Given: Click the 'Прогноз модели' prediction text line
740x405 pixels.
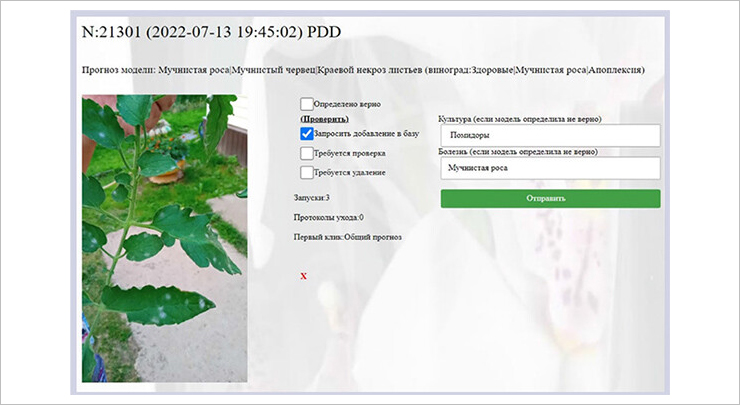Looking at the screenshot, I should click(x=363, y=71).
